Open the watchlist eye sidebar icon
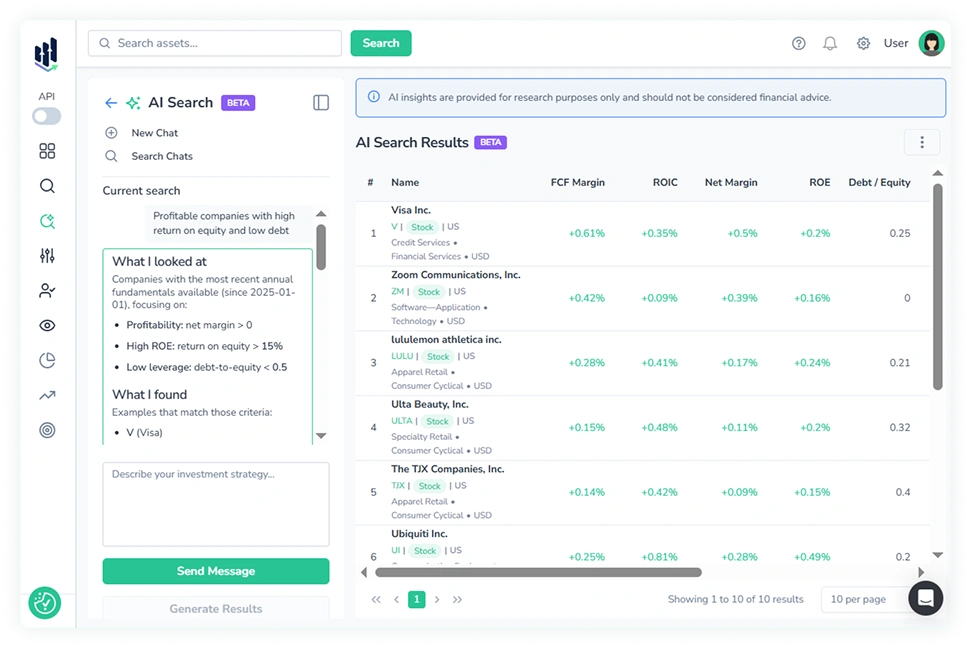Screen dimensions: 971x648 [47, 325]
